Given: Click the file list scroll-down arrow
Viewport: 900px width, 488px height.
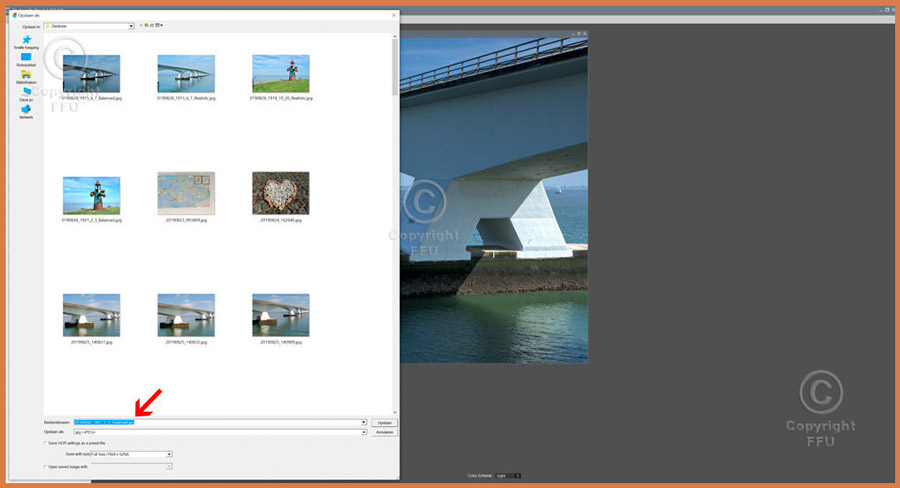Looking at the screenshot, I should pyautogui.click(x=394, y=413).
